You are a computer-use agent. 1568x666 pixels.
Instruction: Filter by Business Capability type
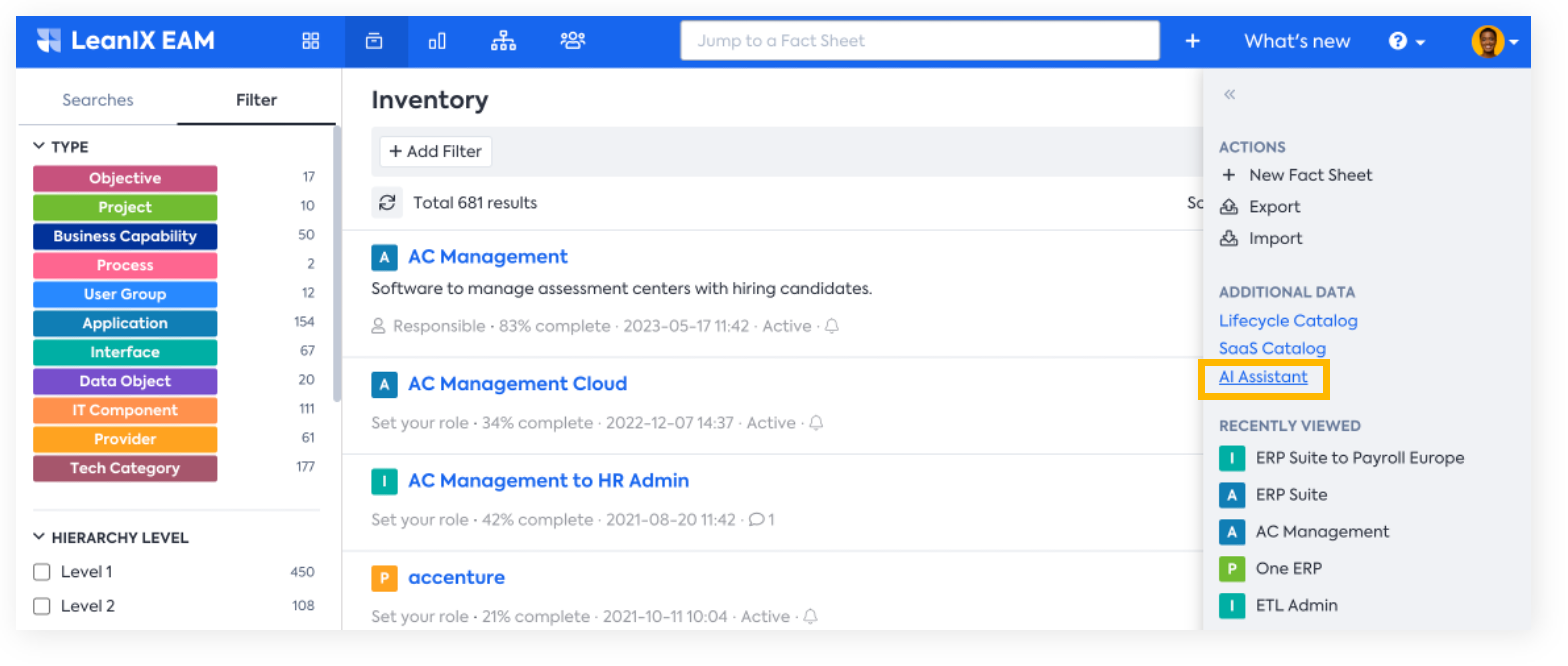click(125, 237)
